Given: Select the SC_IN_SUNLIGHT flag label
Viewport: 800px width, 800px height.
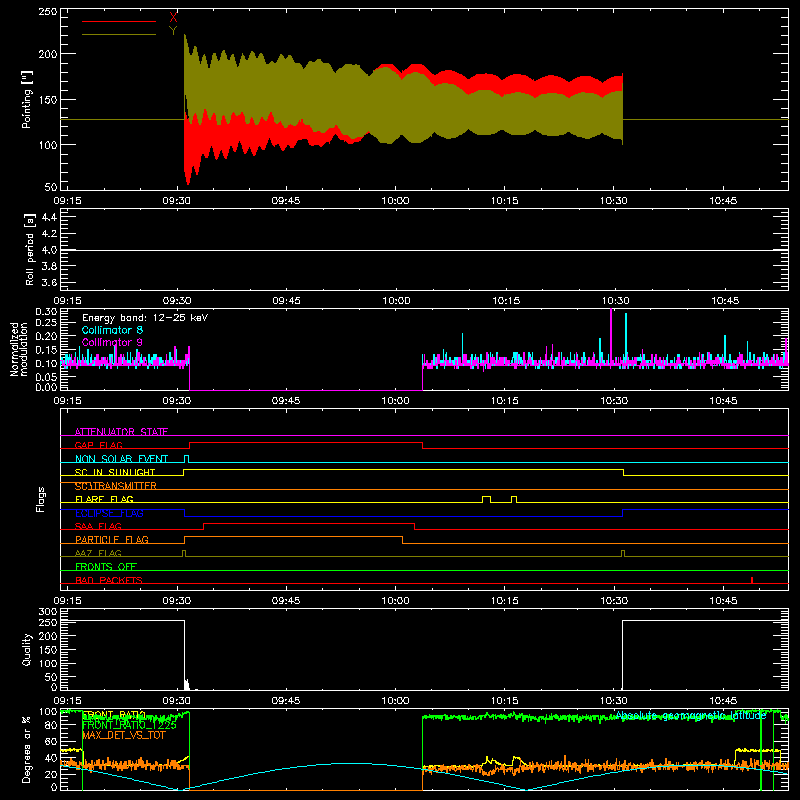Looking at the screenshot, I should [x=115, y=472].
